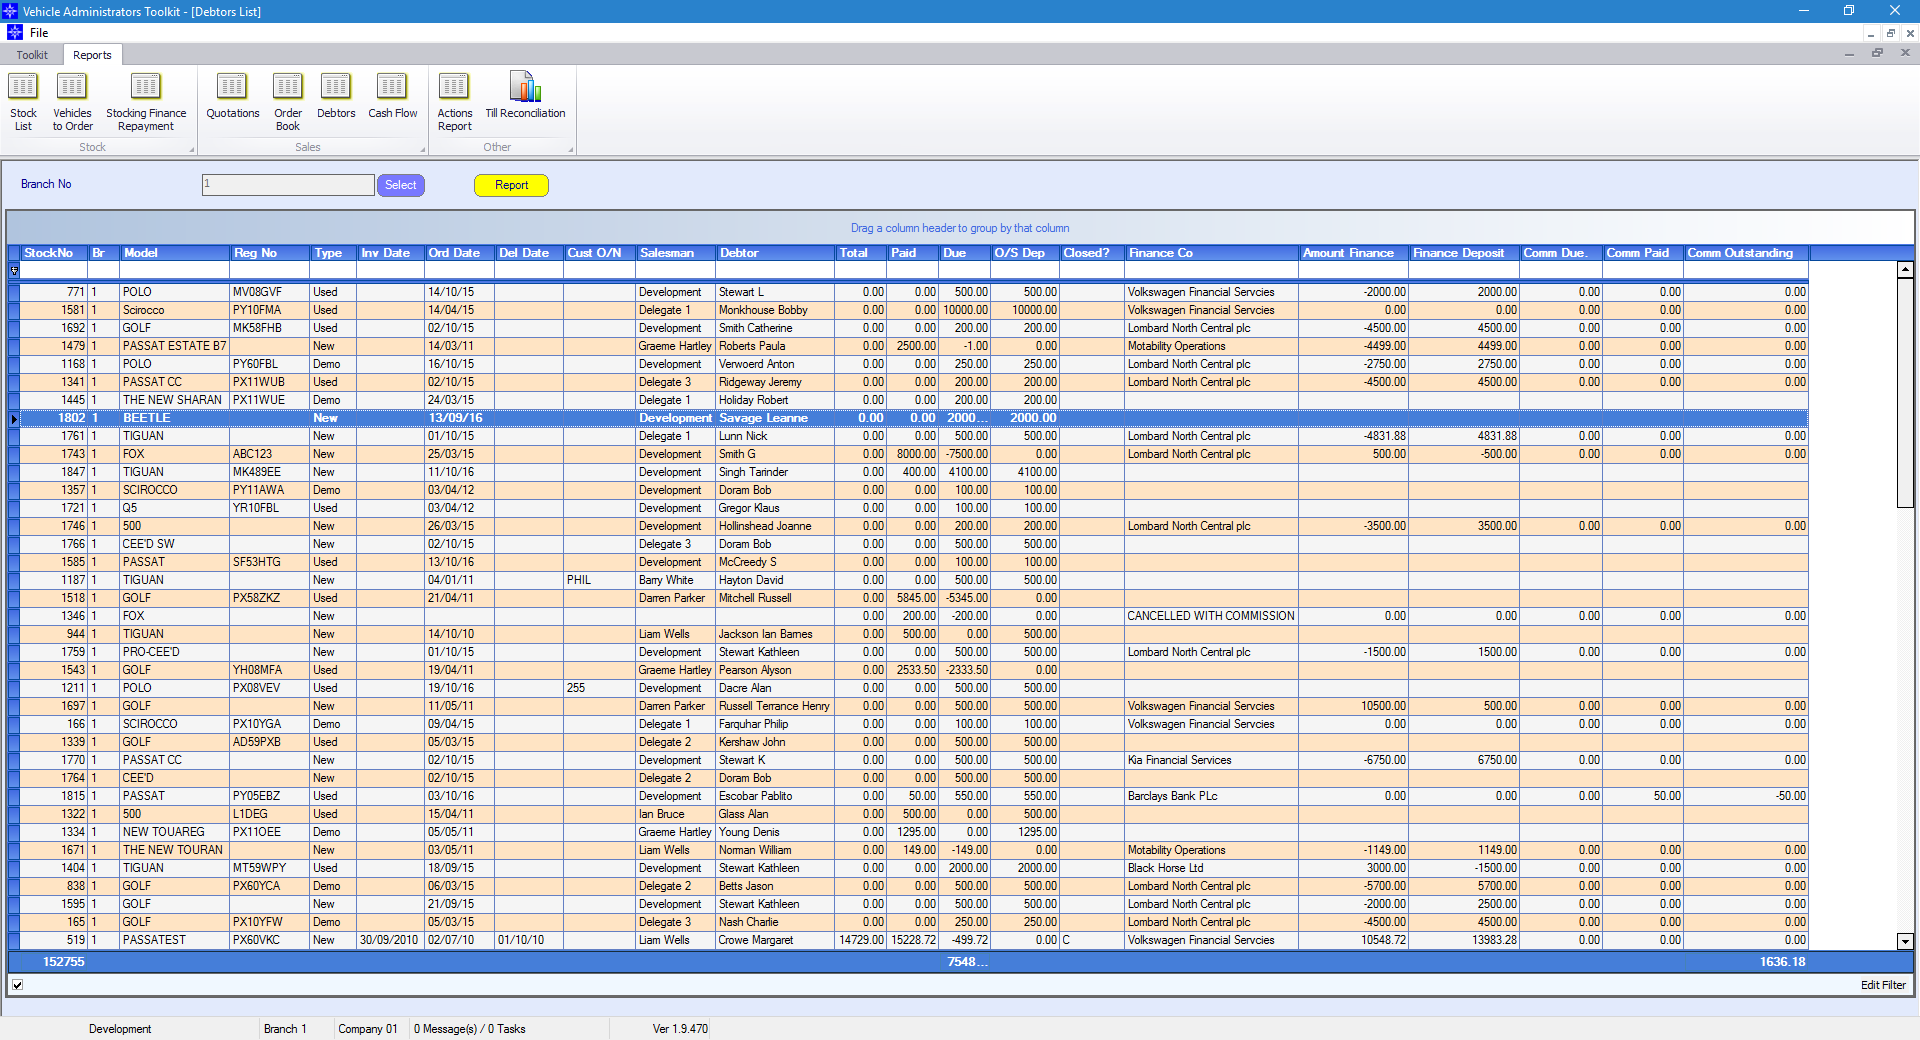This screenshot has width=1920, height=1040.
Task: Select reg number PX60VKC cell
Action: [x=270, y=940]
